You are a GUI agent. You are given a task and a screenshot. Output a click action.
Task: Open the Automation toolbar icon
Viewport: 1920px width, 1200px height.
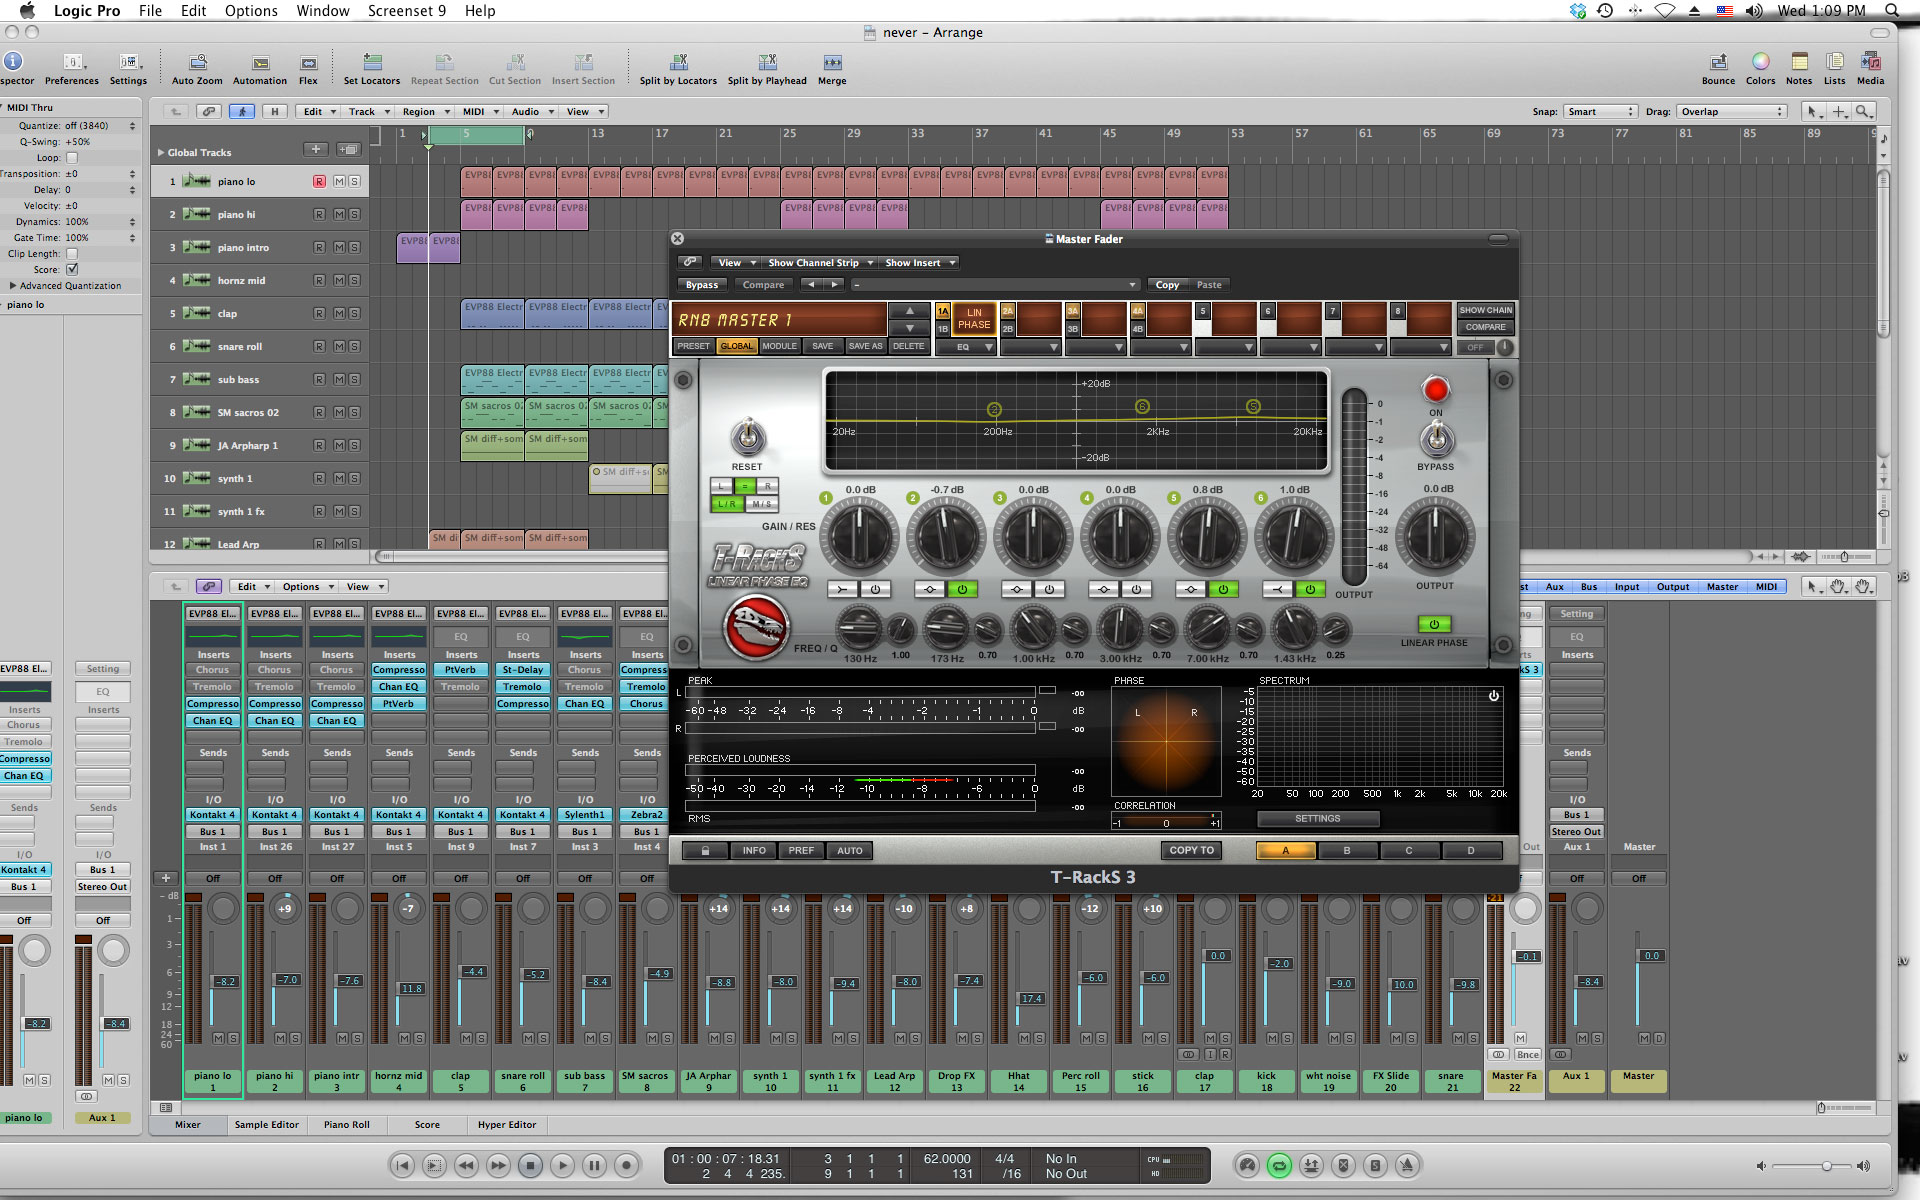pyautogui.click(x=260, y=63)
